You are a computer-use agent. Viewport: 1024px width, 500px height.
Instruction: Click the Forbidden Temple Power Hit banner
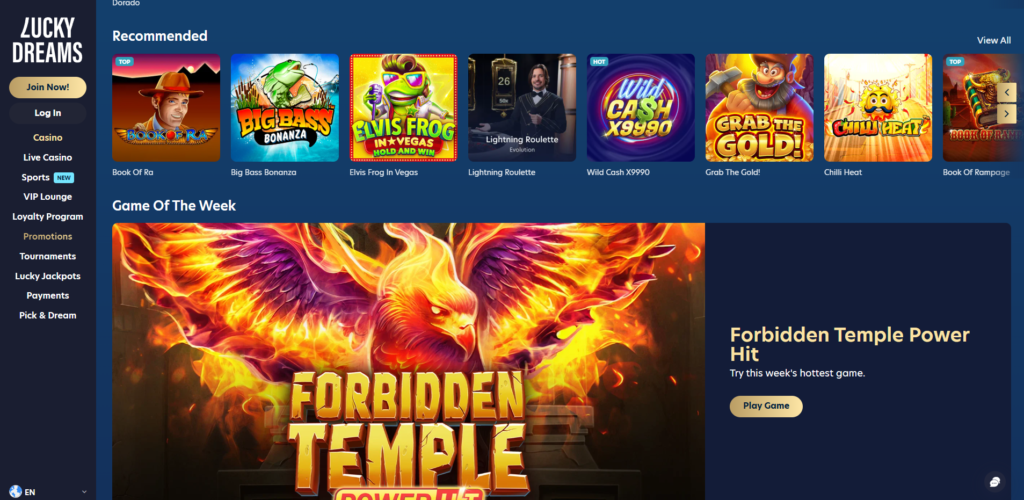[x=408, y=362]
